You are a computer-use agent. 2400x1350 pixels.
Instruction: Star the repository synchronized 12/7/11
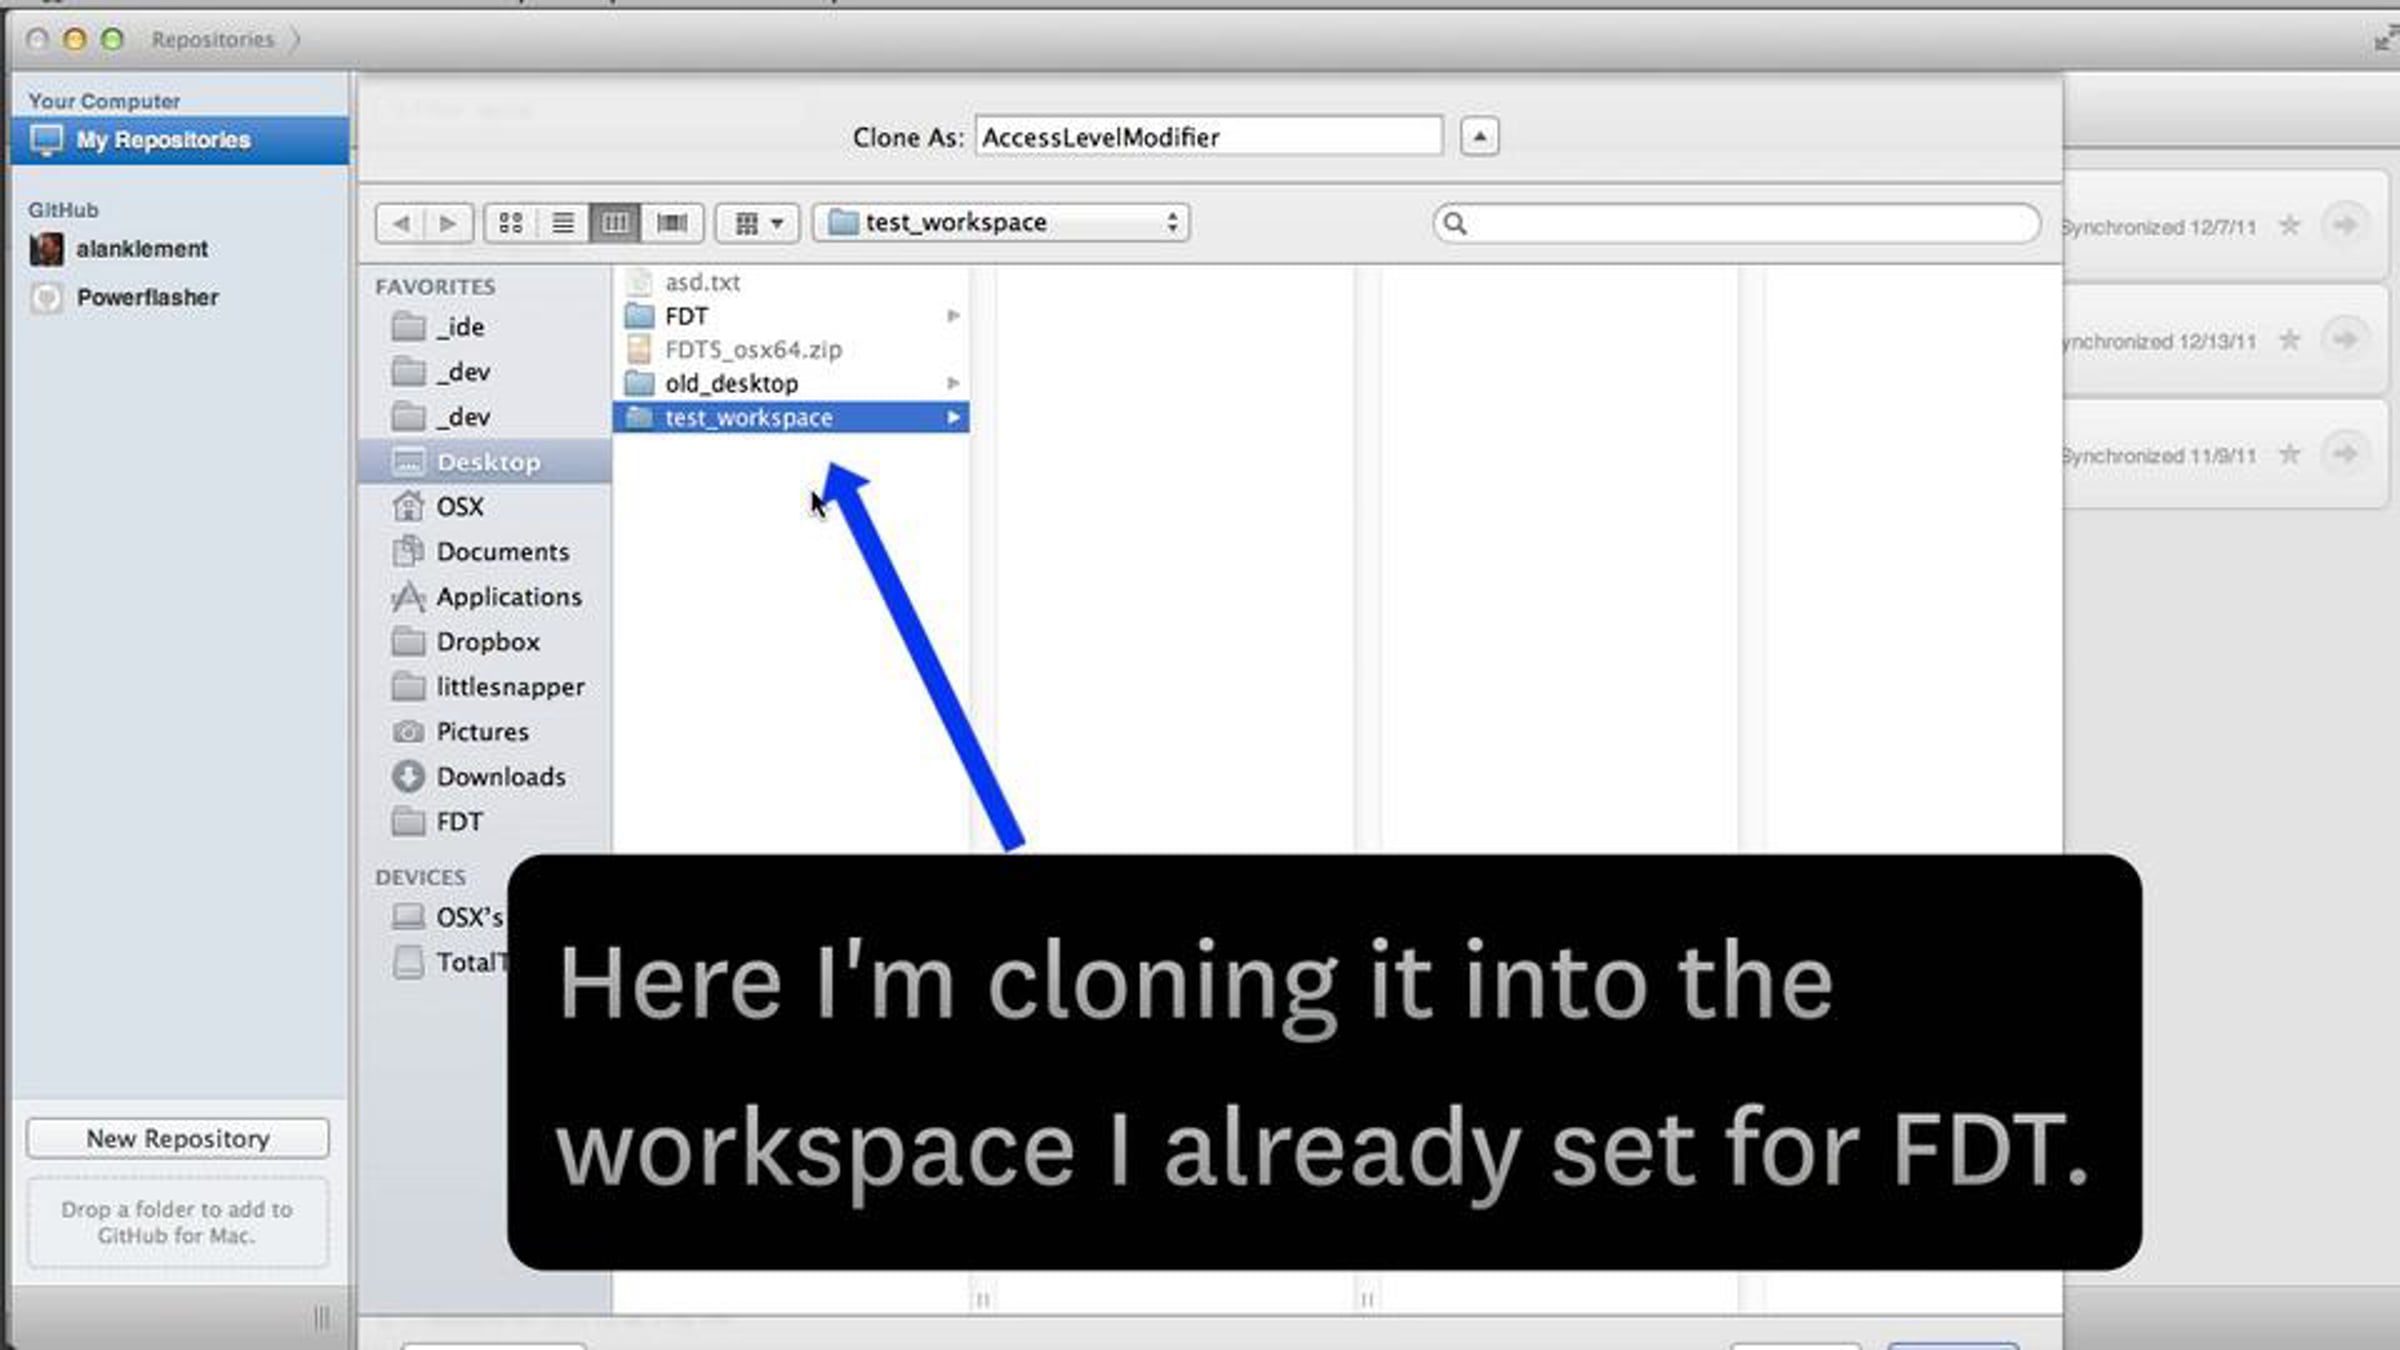[x=2288, y=226]
